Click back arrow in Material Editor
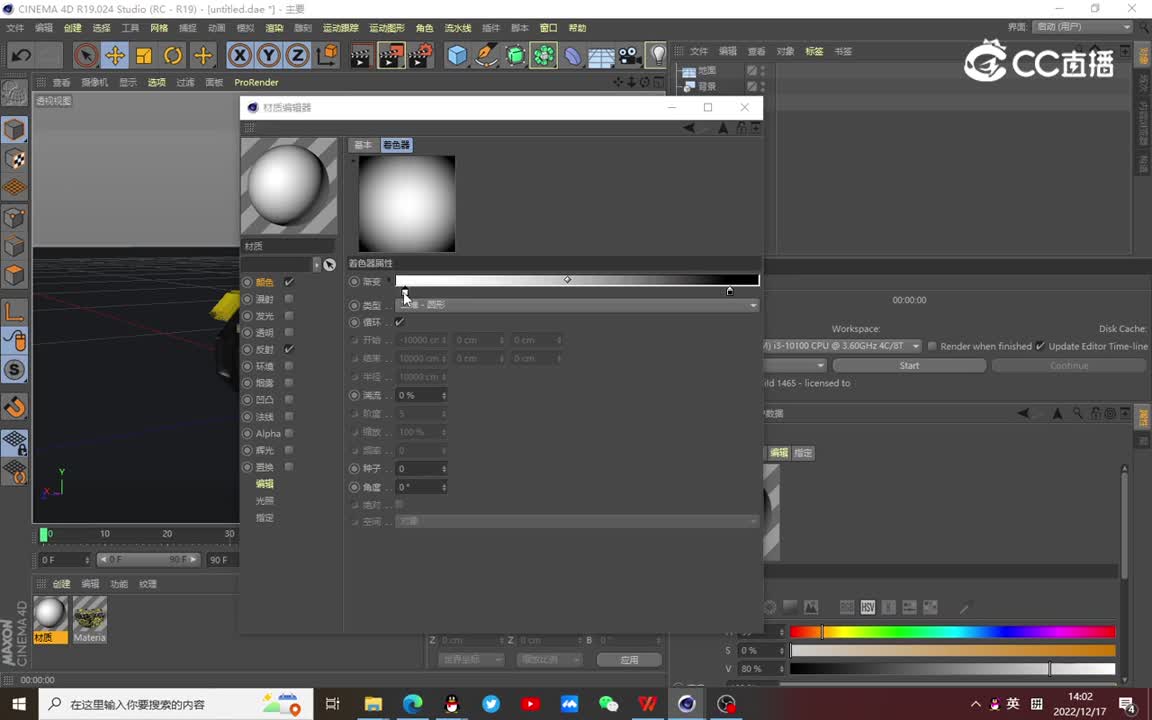Screen dimensions: 1152x720 click(688, 128)
